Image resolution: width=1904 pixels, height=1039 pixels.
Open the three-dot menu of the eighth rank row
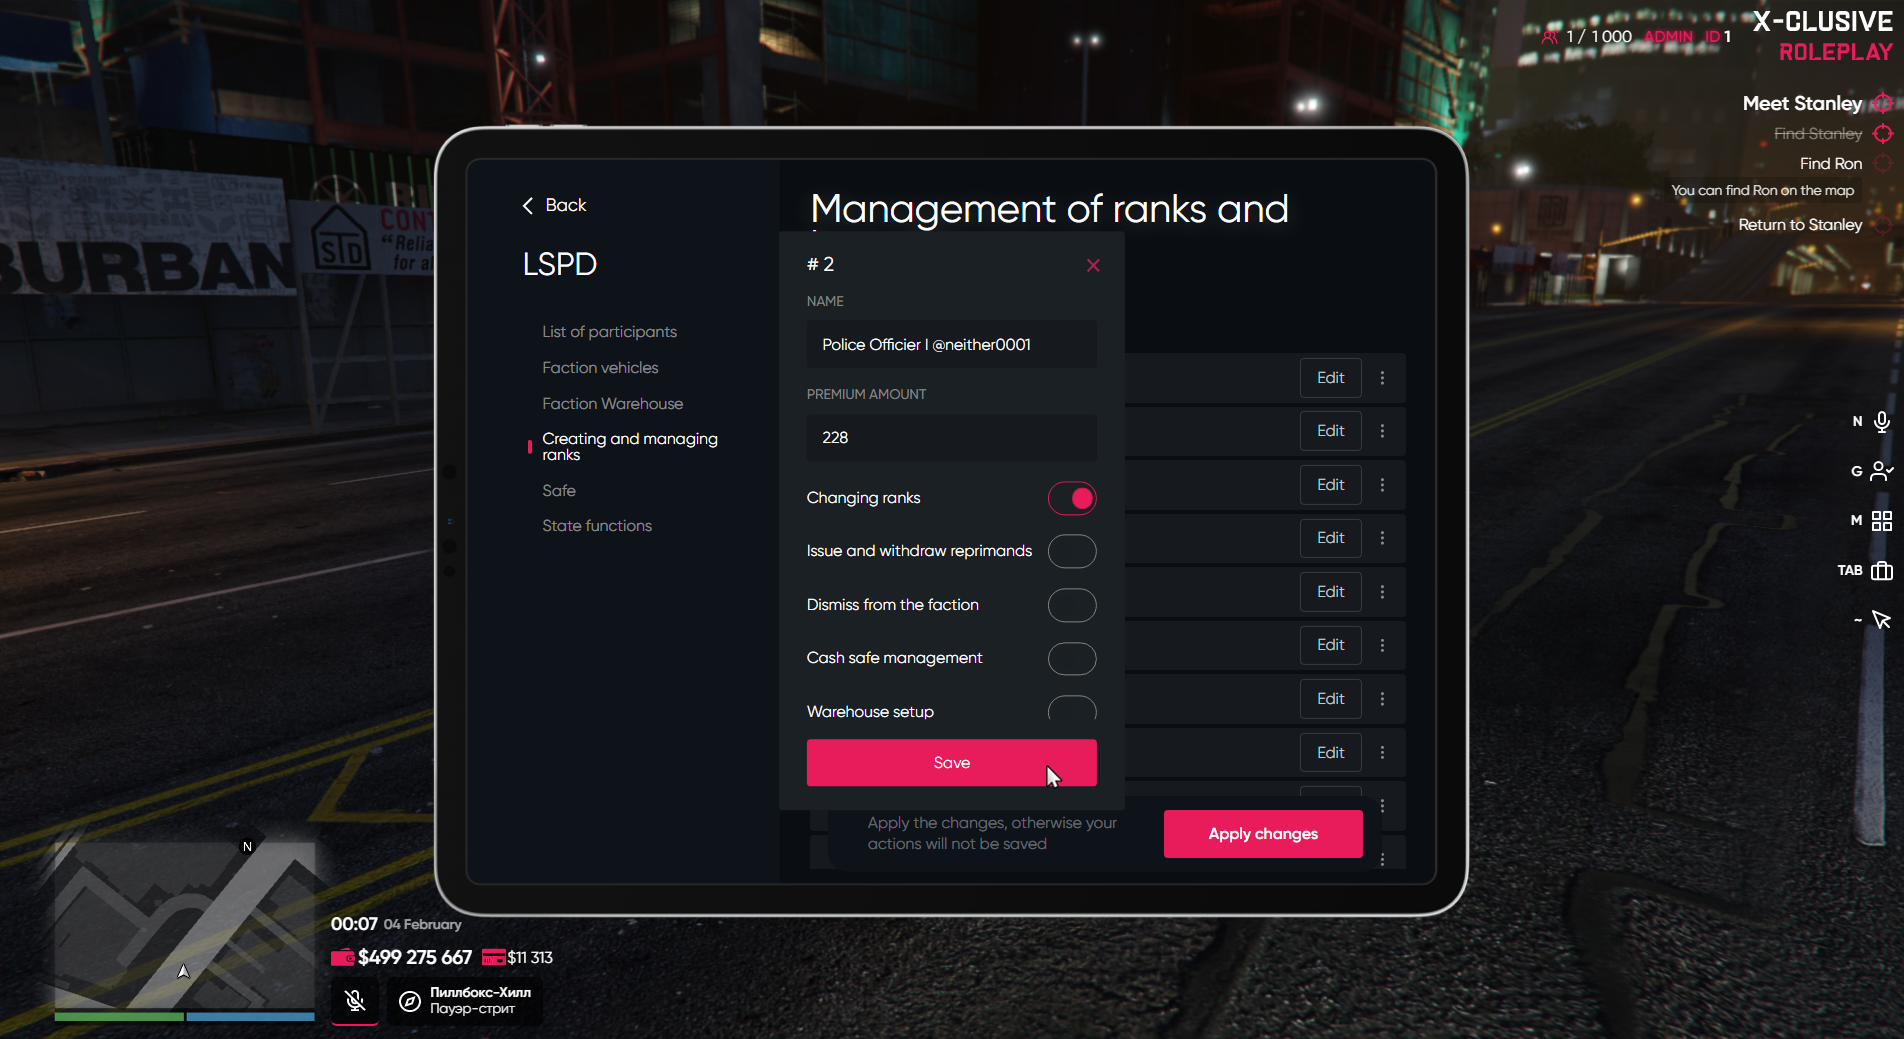(x=1383, y=752)
